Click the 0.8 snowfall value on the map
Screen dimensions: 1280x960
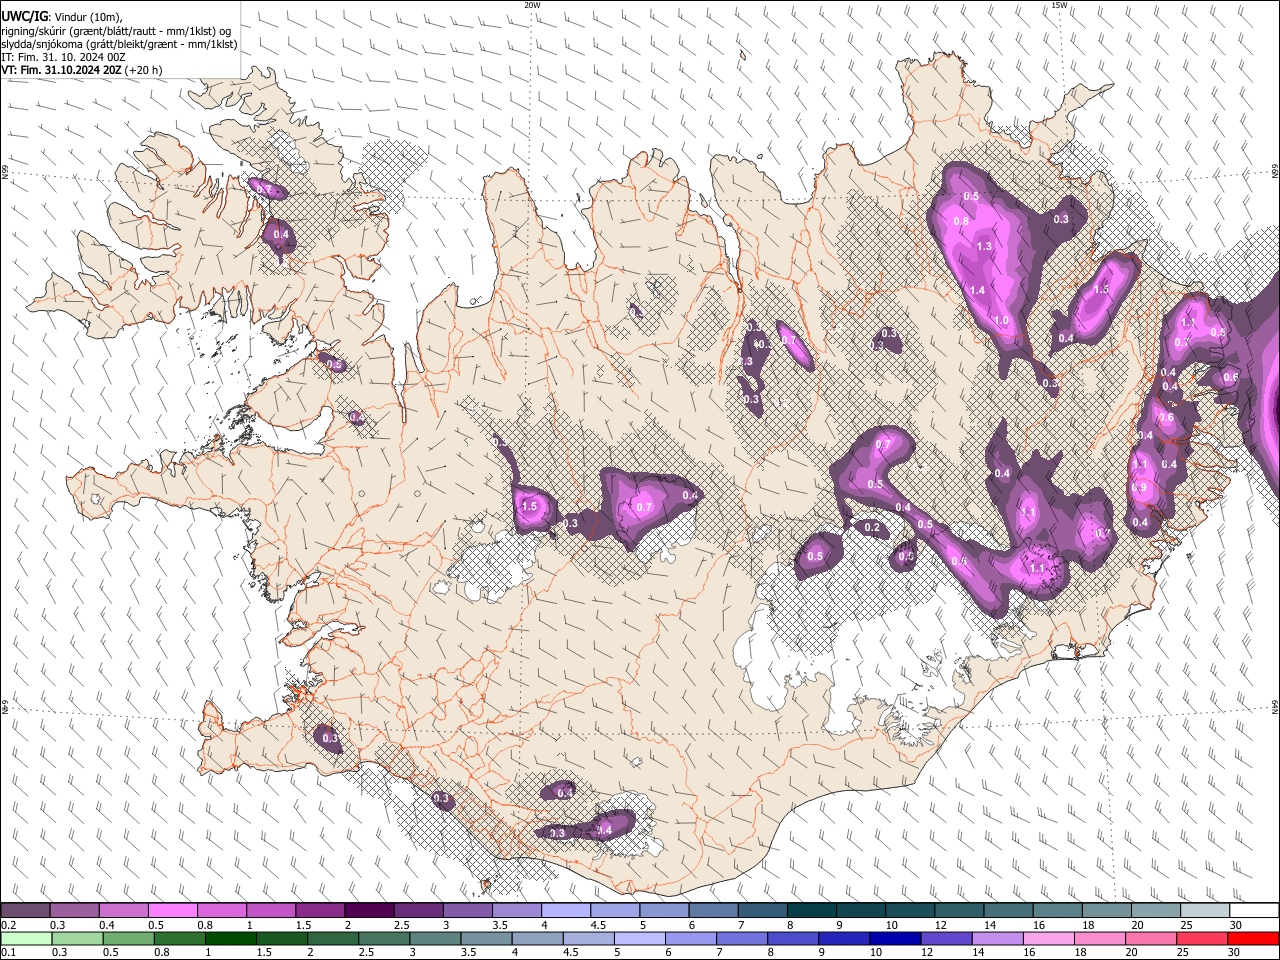tap(960, 221)
